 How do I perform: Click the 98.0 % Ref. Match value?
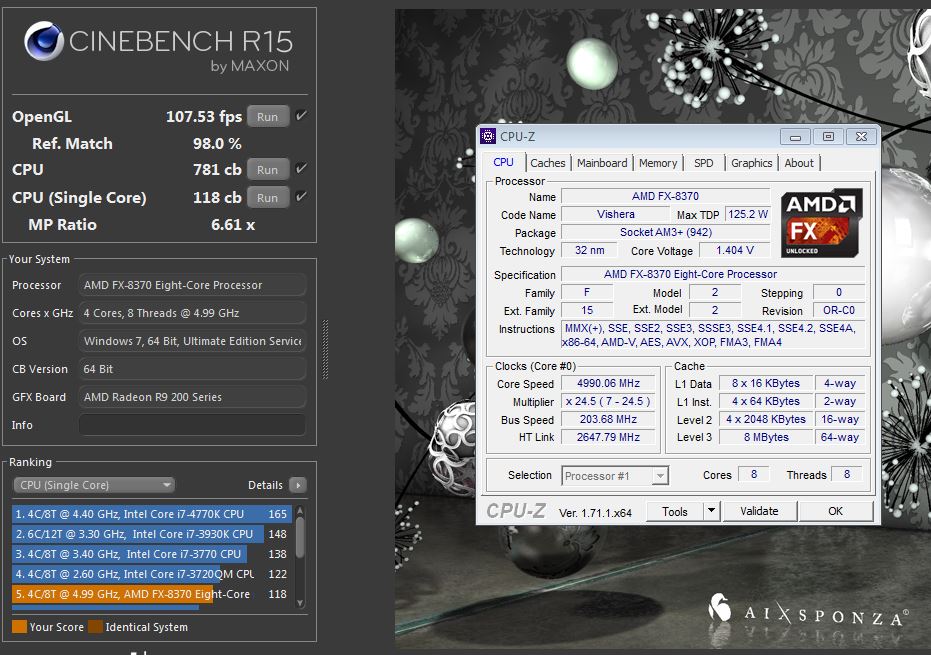point(217,143)
